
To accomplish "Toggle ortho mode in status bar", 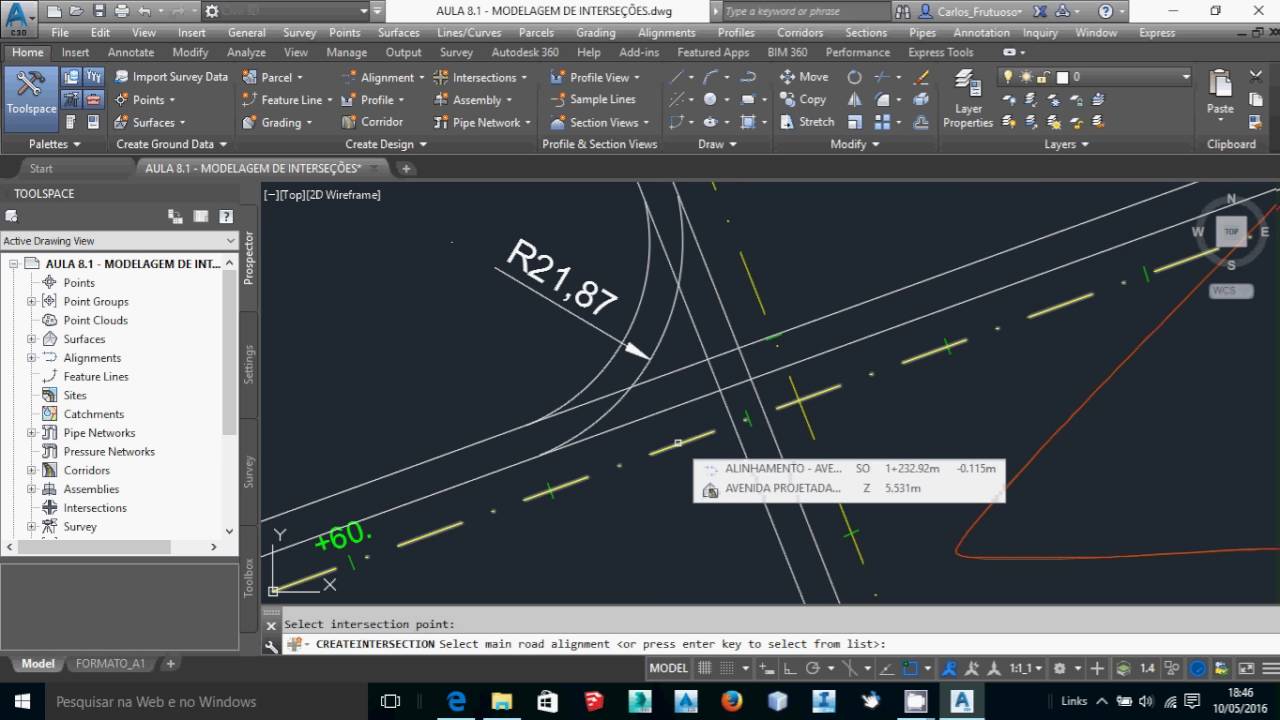I will tap(789, 668).
